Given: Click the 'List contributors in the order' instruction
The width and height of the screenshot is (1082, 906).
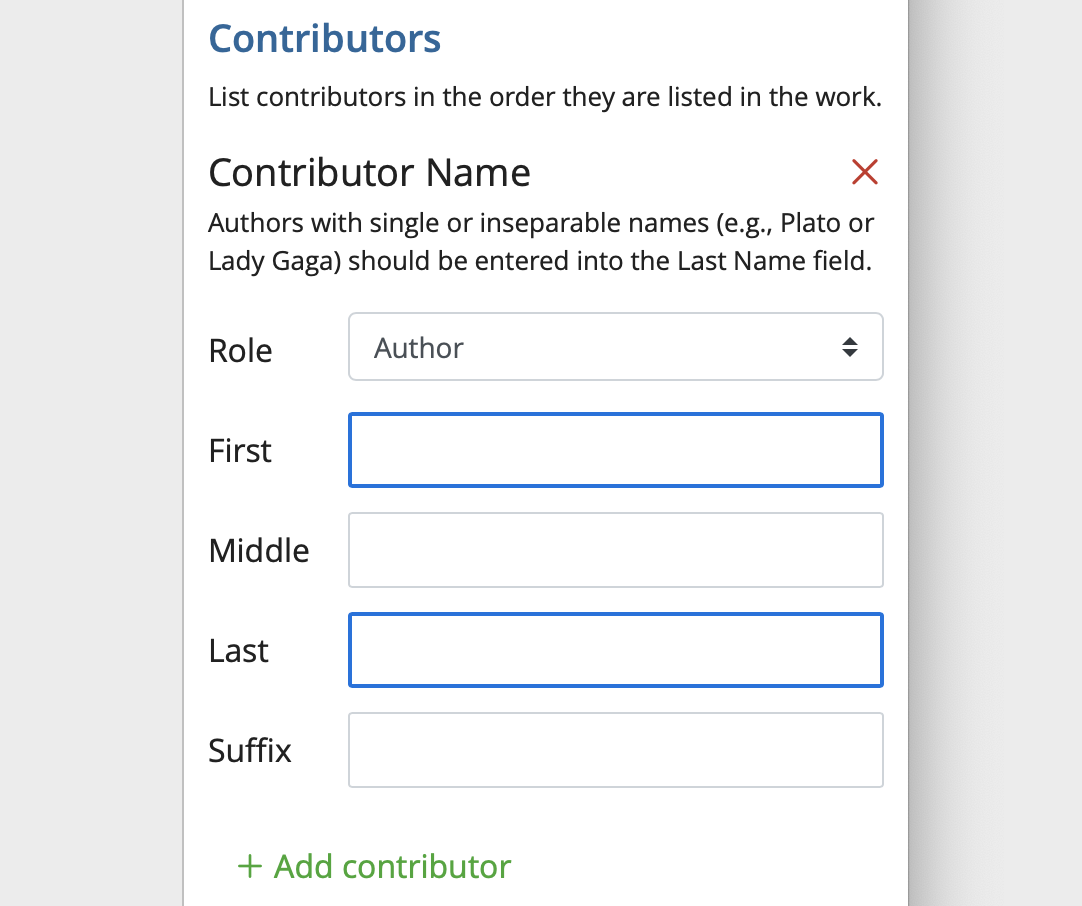Looking at the screenshot, I should [544, 98].
